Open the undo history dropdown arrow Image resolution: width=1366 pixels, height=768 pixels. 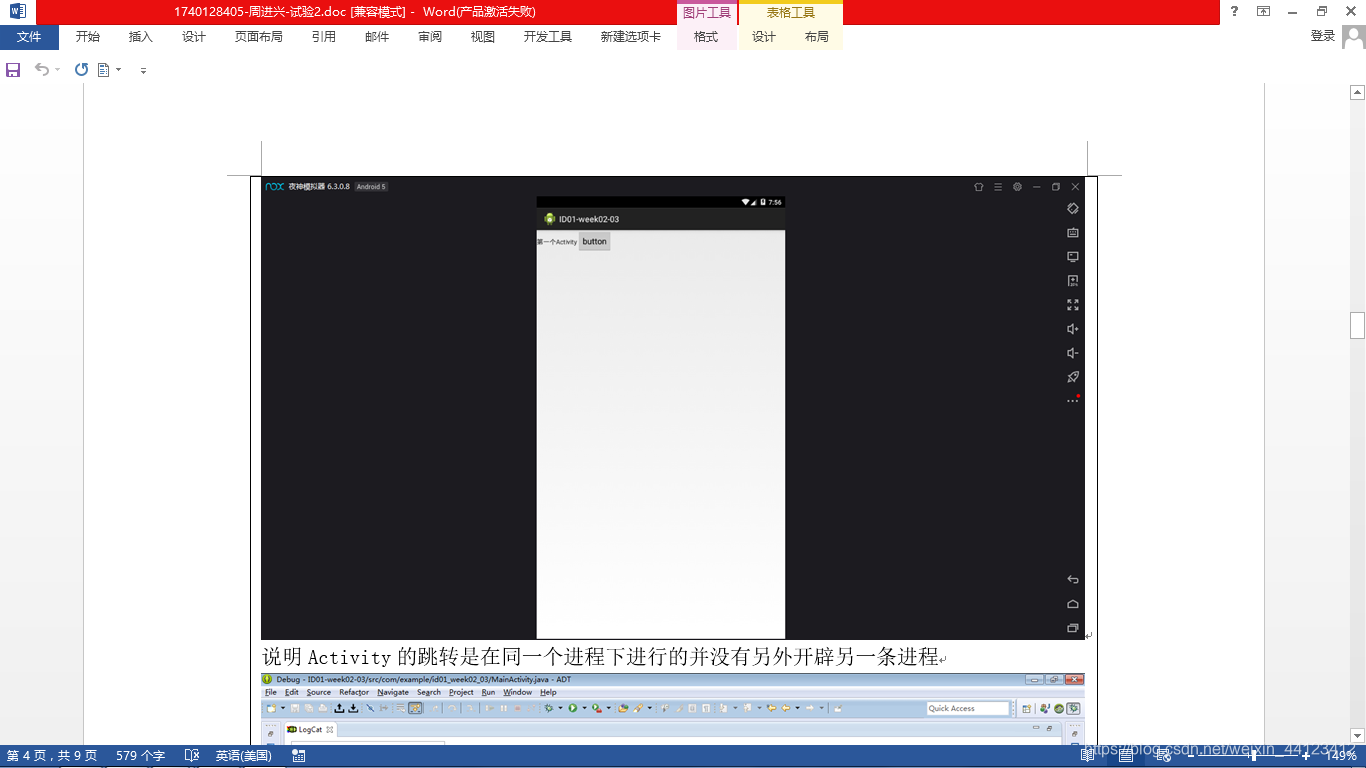click(57, 70)
